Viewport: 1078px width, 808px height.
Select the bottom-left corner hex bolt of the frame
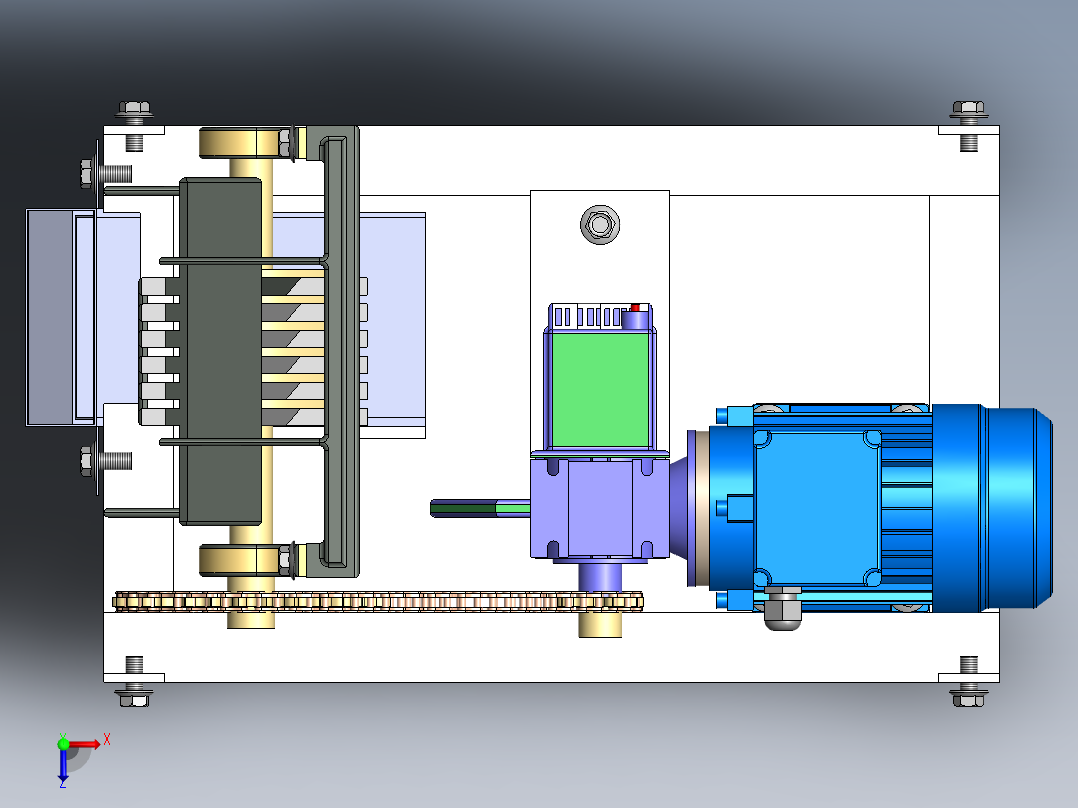pyautogui.click(x=135, y=681)
